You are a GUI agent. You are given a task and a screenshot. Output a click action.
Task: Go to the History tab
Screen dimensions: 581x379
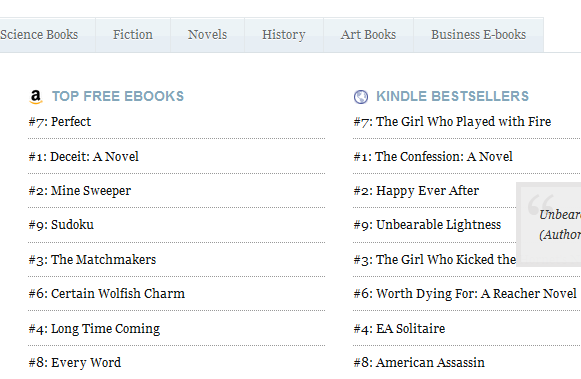tap(283, 35)
